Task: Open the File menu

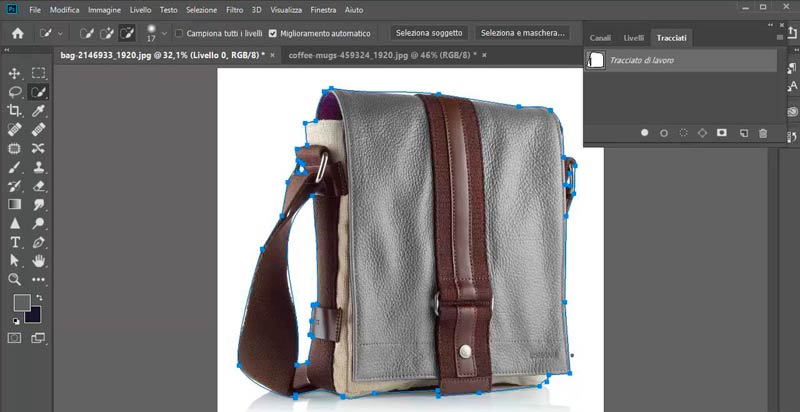Action: 35,10
